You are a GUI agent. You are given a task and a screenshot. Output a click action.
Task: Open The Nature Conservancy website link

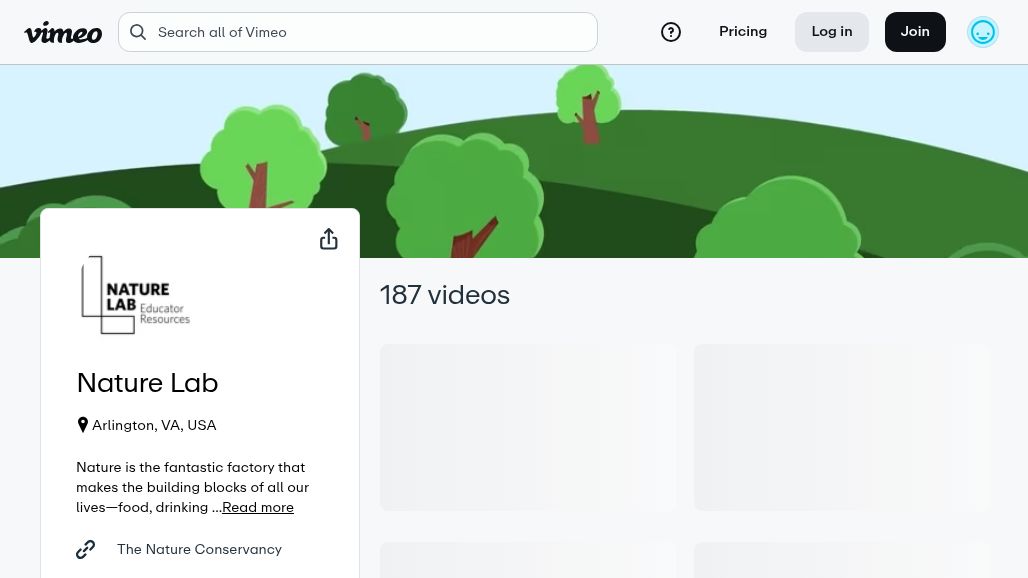pos(199,549)
